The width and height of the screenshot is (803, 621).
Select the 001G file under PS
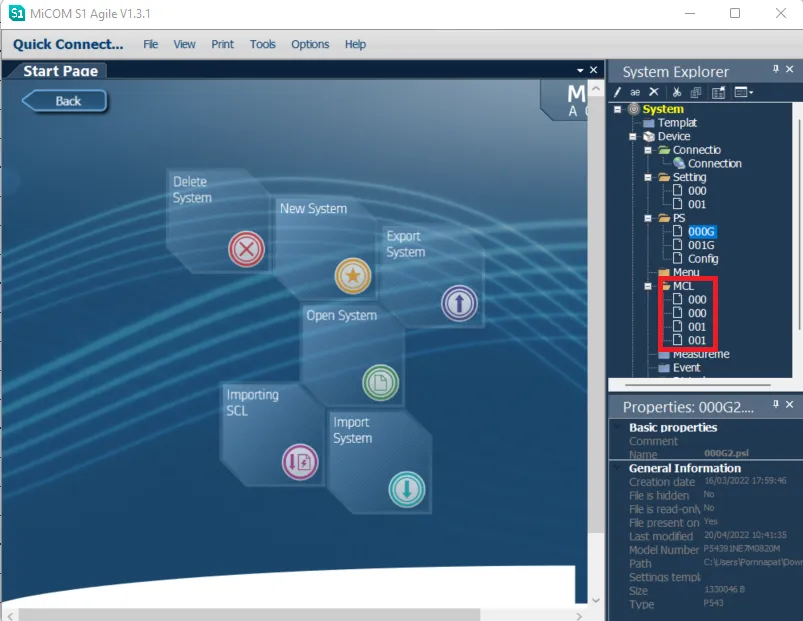click(x=701, y=245)
